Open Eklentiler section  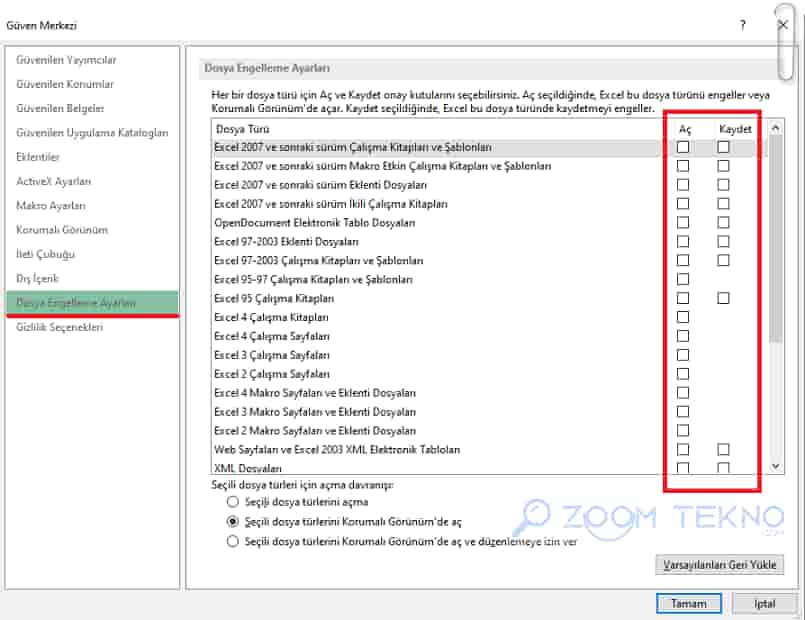(x=38, y=157)
